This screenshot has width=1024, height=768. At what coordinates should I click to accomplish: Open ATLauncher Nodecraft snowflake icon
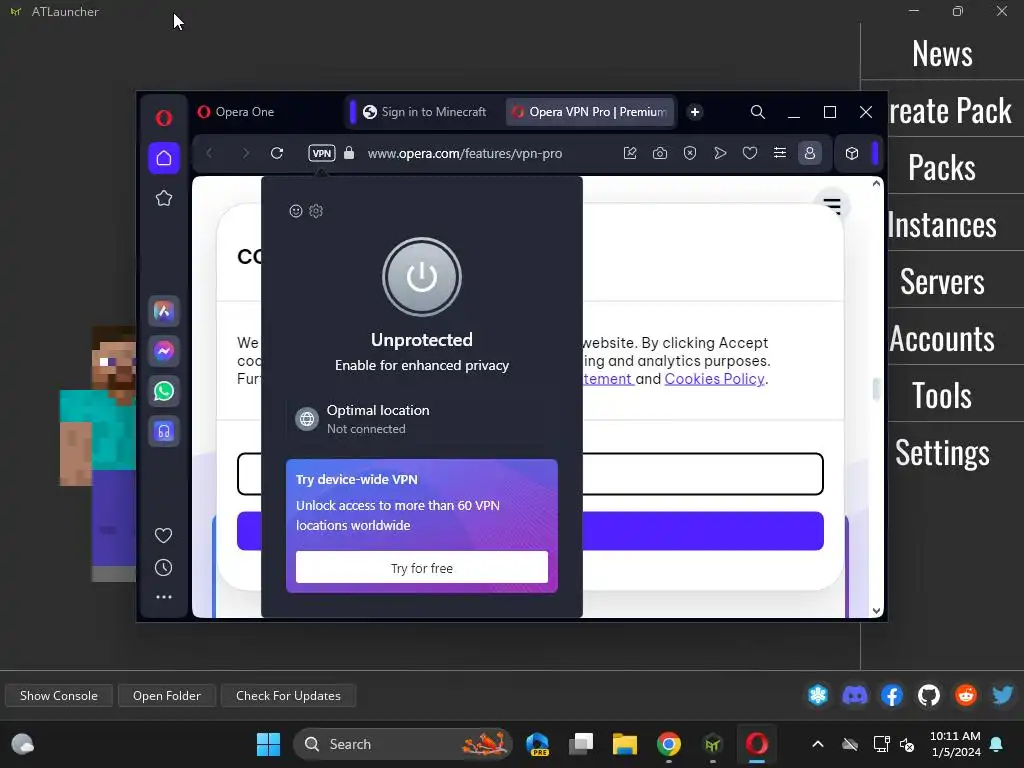tap(818, 695)
